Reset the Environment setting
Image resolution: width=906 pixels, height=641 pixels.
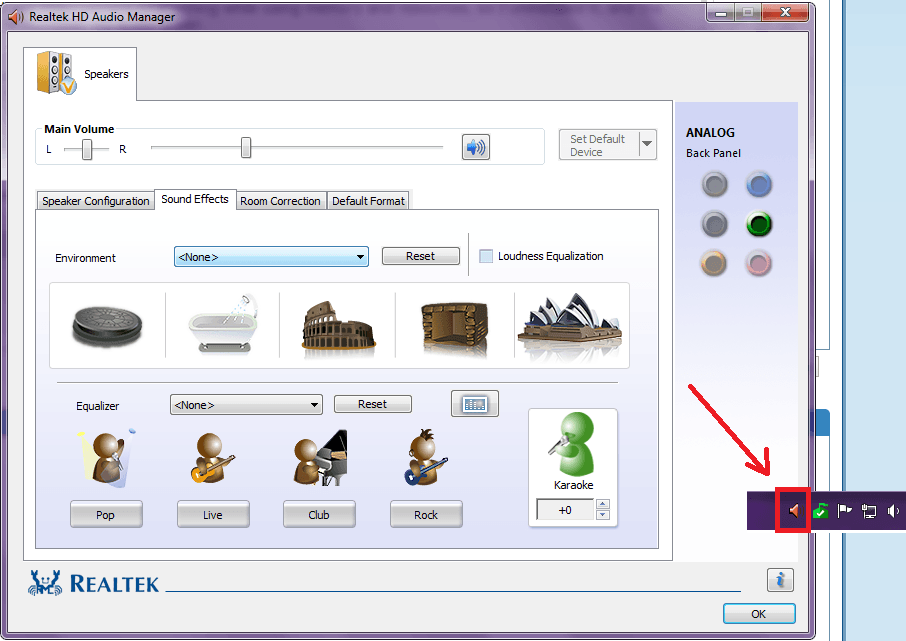pyautogui.click(x=421, y=256)
